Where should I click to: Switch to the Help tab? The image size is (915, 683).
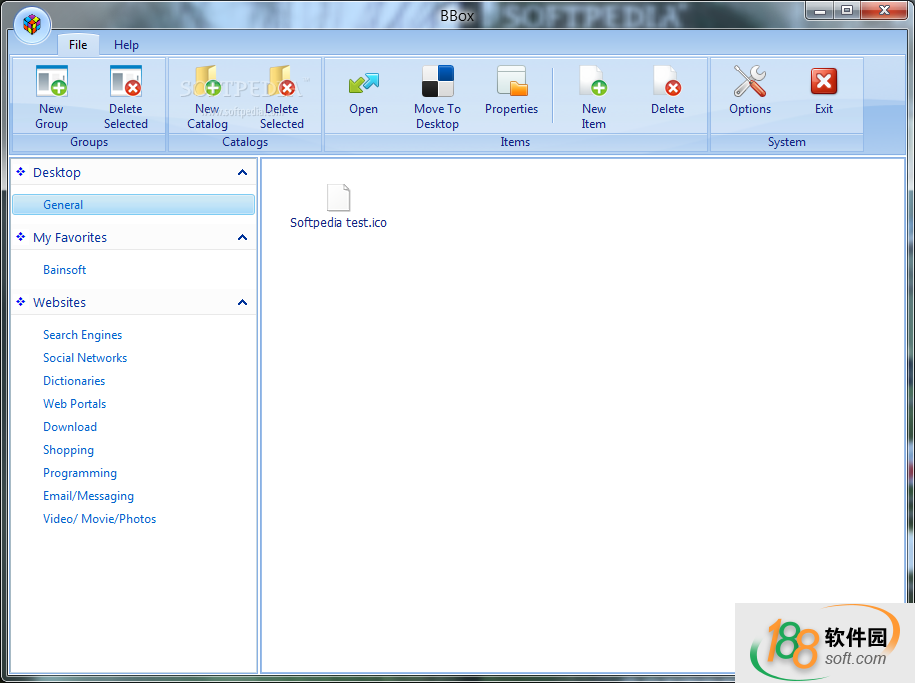[x=126, y=45]
